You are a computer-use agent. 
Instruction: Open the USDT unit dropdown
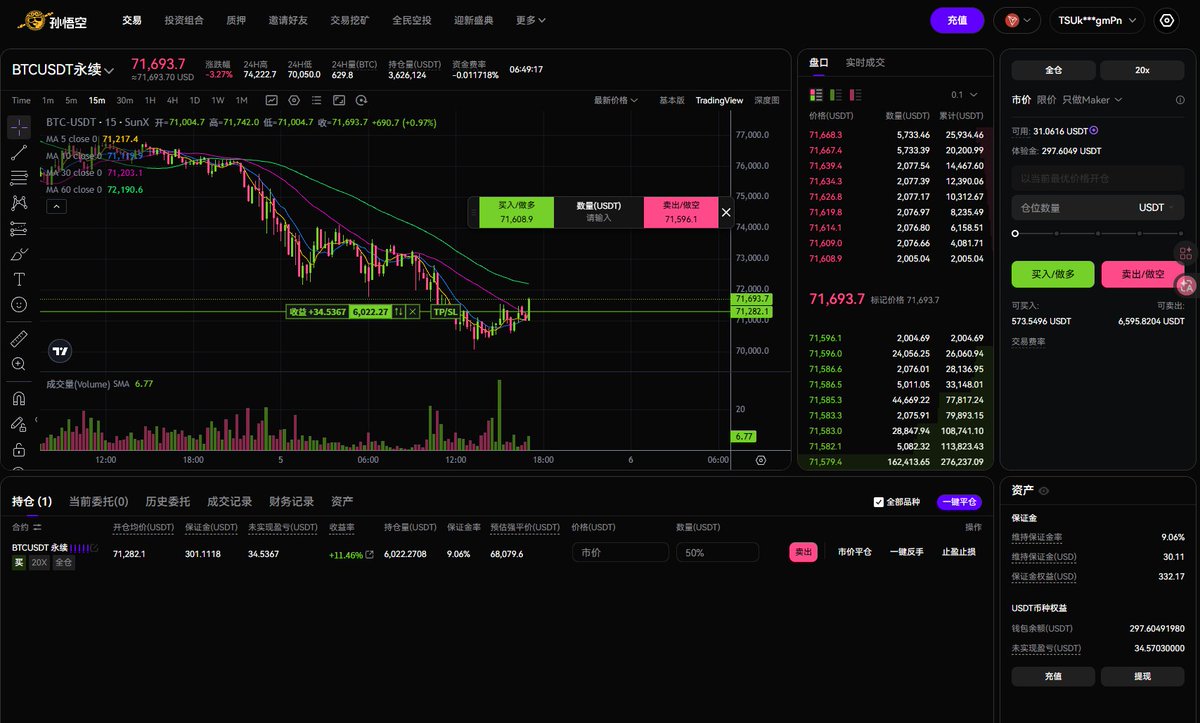tap(1157, 207)
